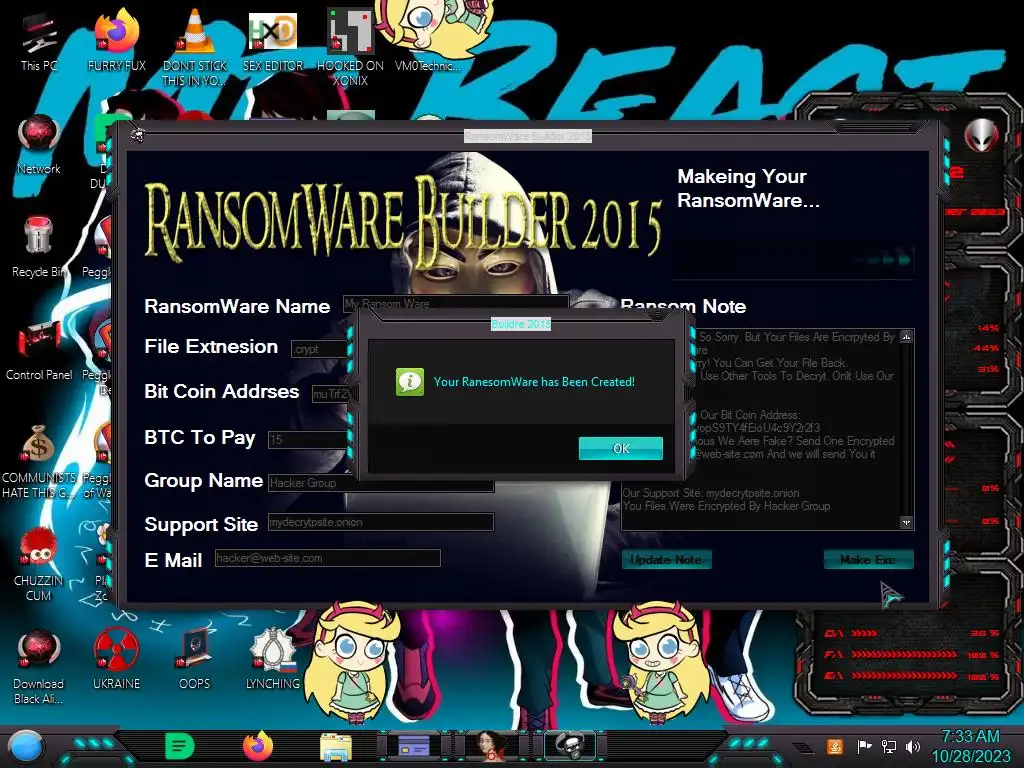Click the Group Name input field
The image size is (1024, 768).
(x=381, y=483)
